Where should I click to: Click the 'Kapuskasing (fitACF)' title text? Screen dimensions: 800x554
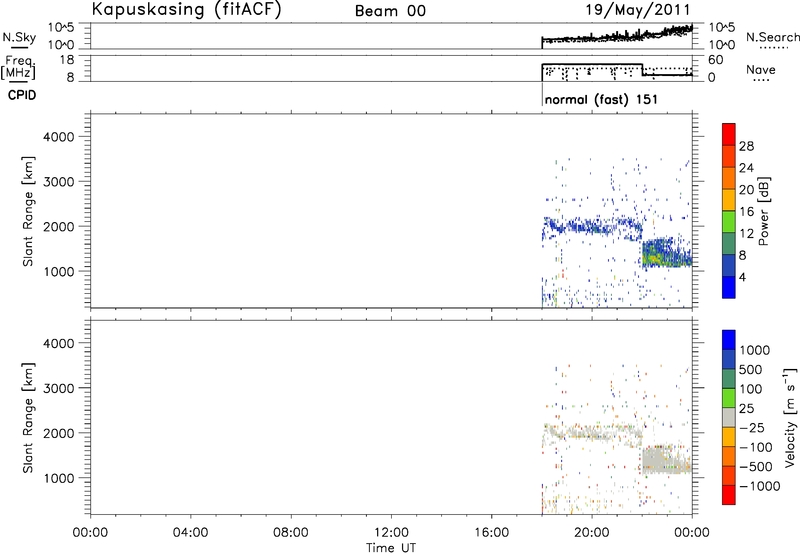click(186, 10)
